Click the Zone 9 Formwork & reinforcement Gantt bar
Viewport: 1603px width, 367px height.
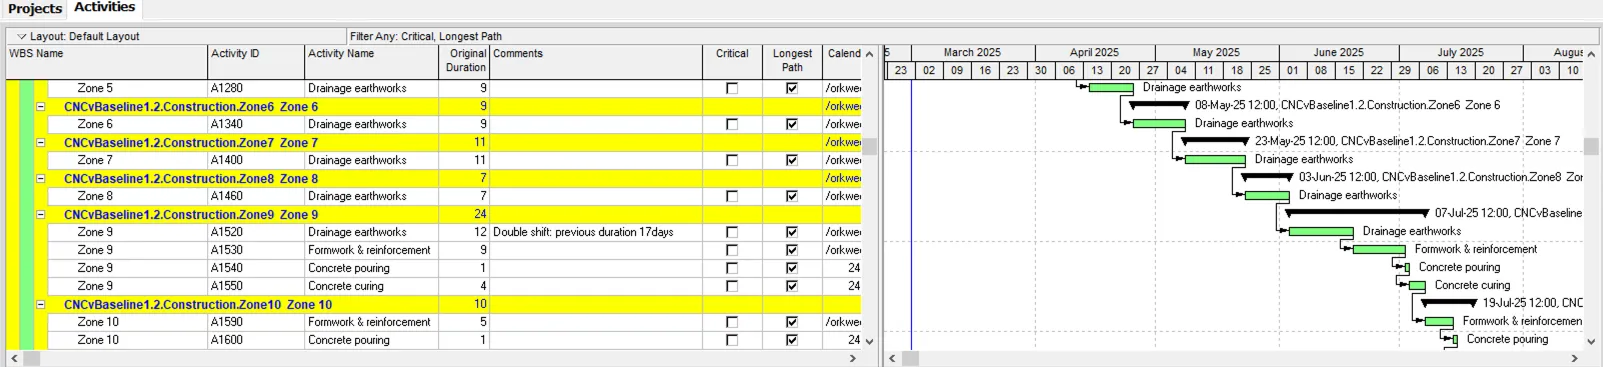[x=1379, y=250]
